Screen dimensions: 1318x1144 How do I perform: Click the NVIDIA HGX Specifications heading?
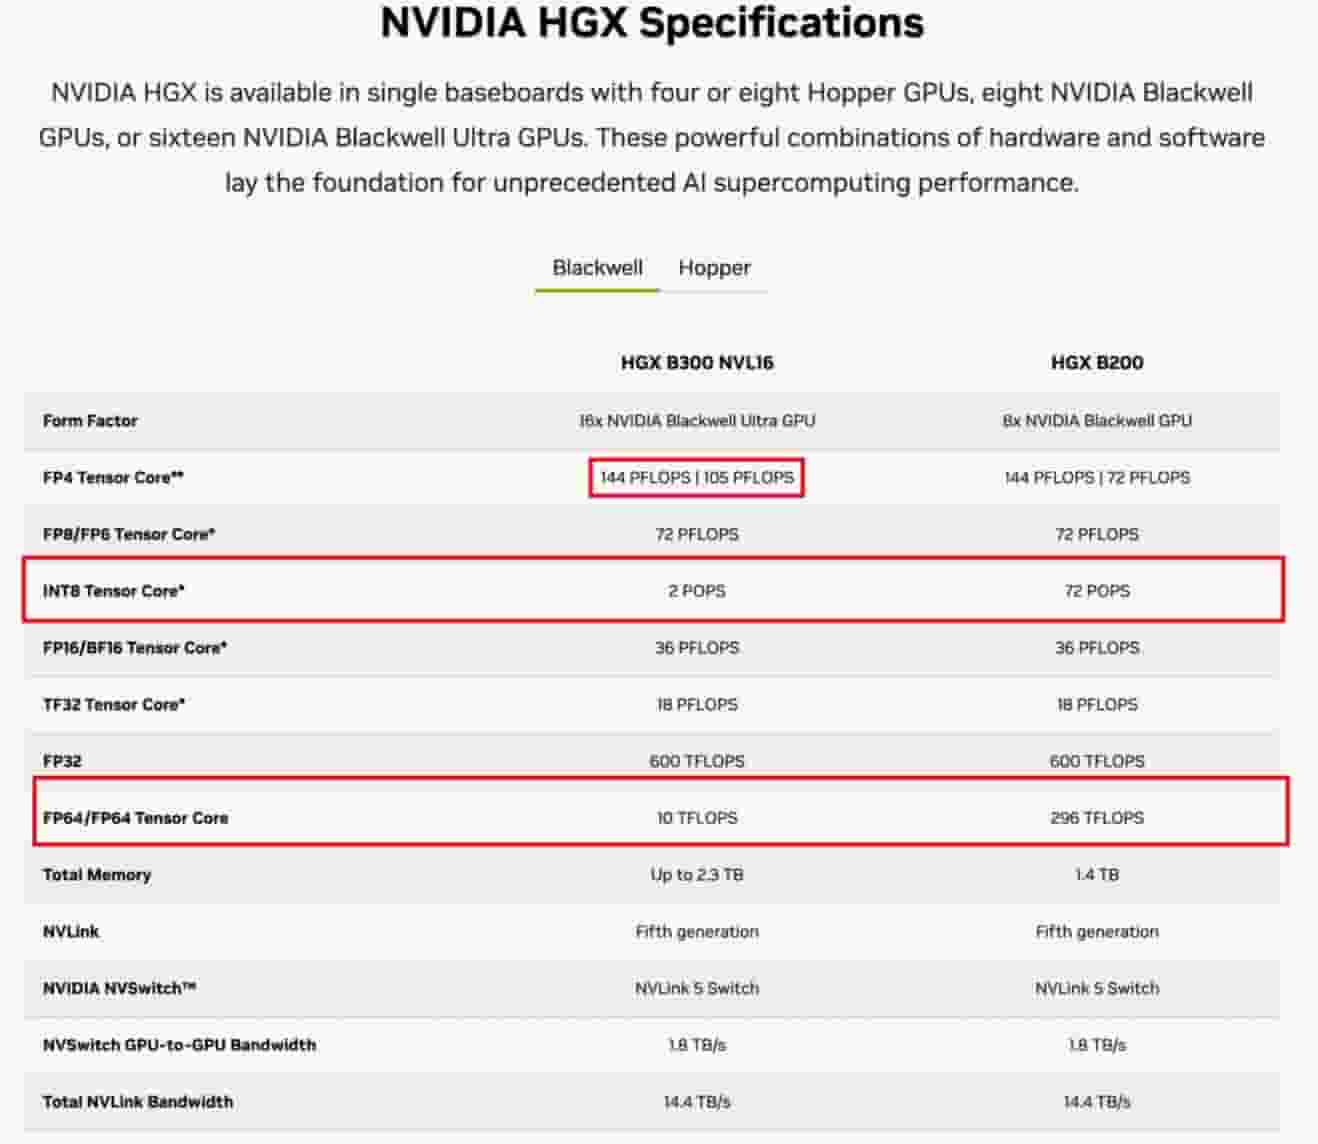coord(652,23)
